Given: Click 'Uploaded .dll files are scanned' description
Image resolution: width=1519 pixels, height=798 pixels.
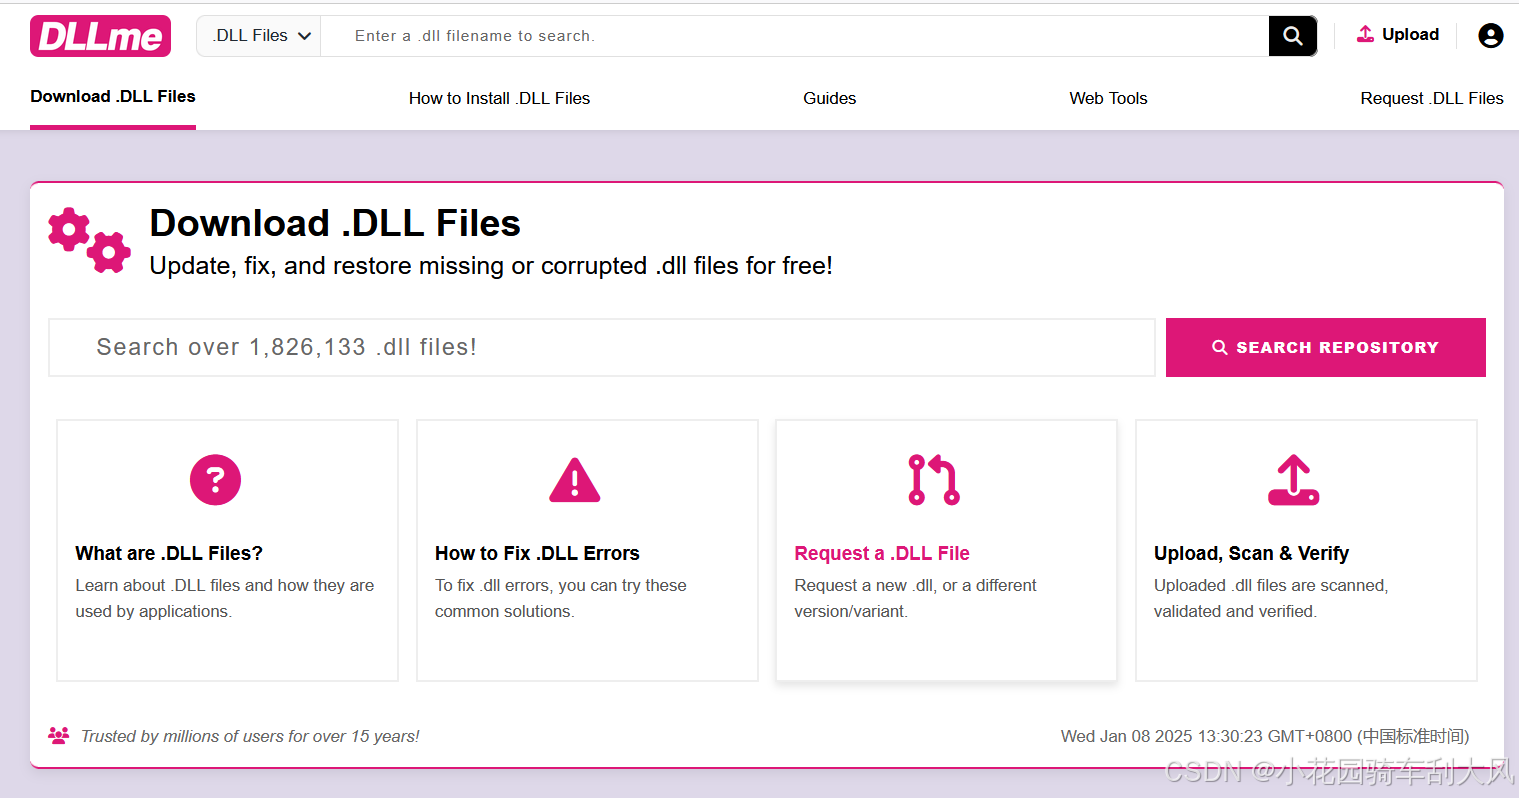Looking at the screenshot, I should (1271, 598).
